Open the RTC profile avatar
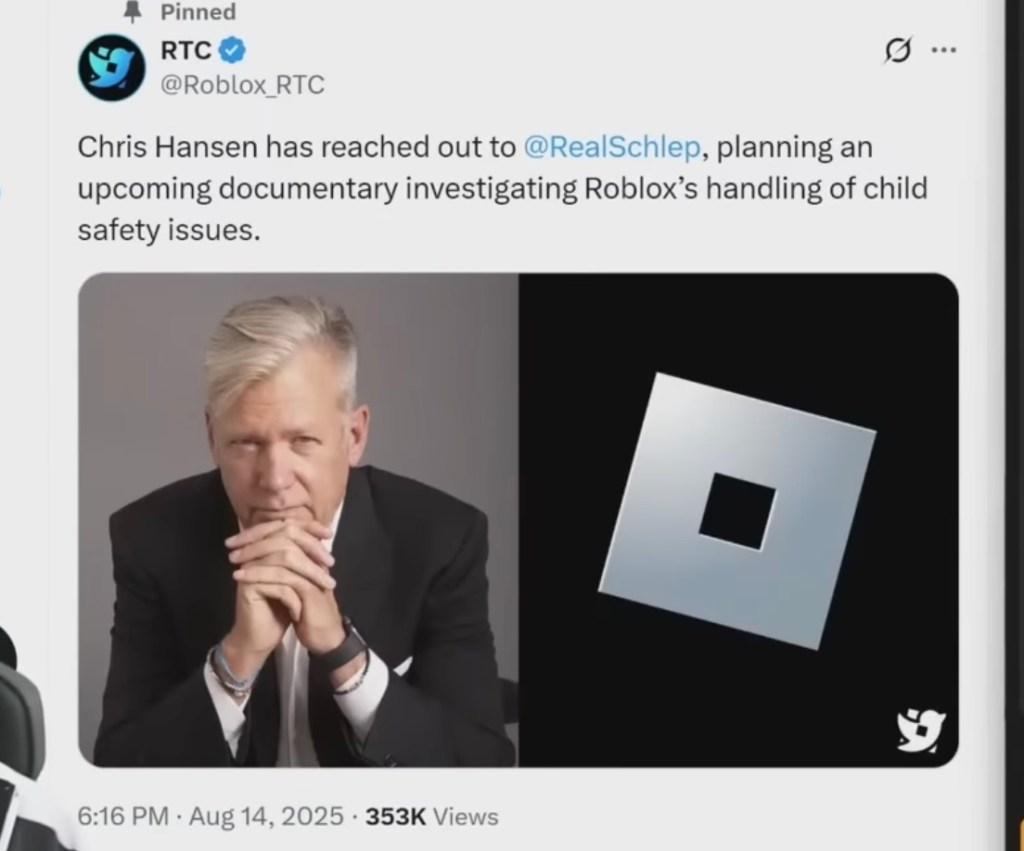Viewport: 1024px width, 851px height. [x=111, y=67]
